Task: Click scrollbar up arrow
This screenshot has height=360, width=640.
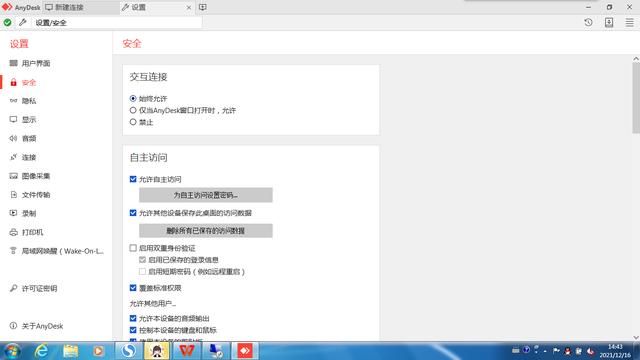Action: 636,59
